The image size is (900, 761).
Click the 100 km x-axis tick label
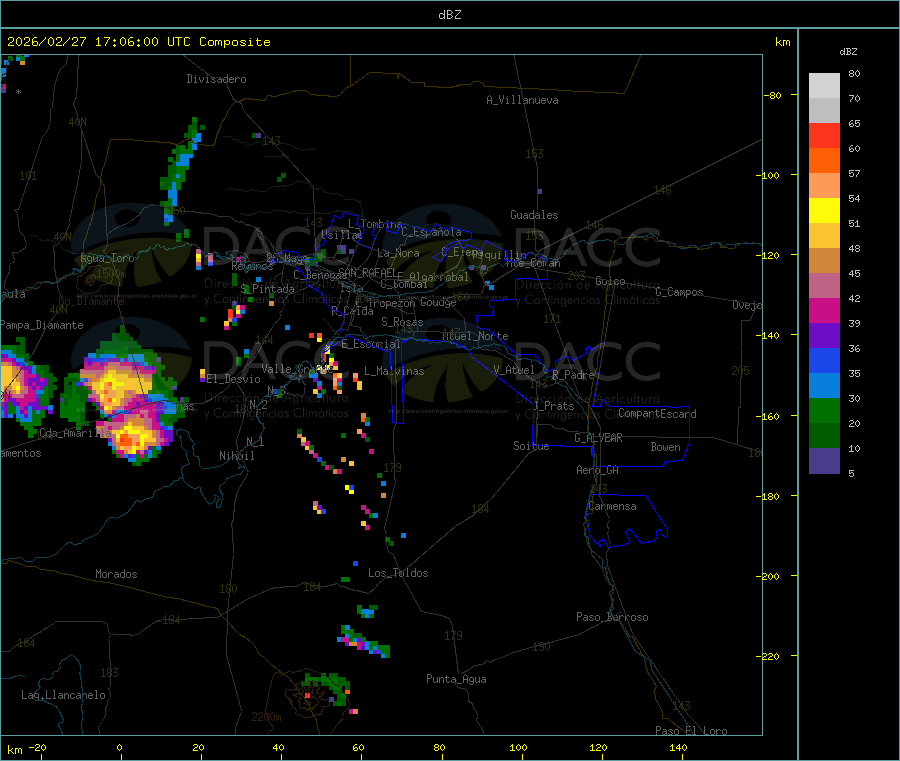tap(518, 748)
